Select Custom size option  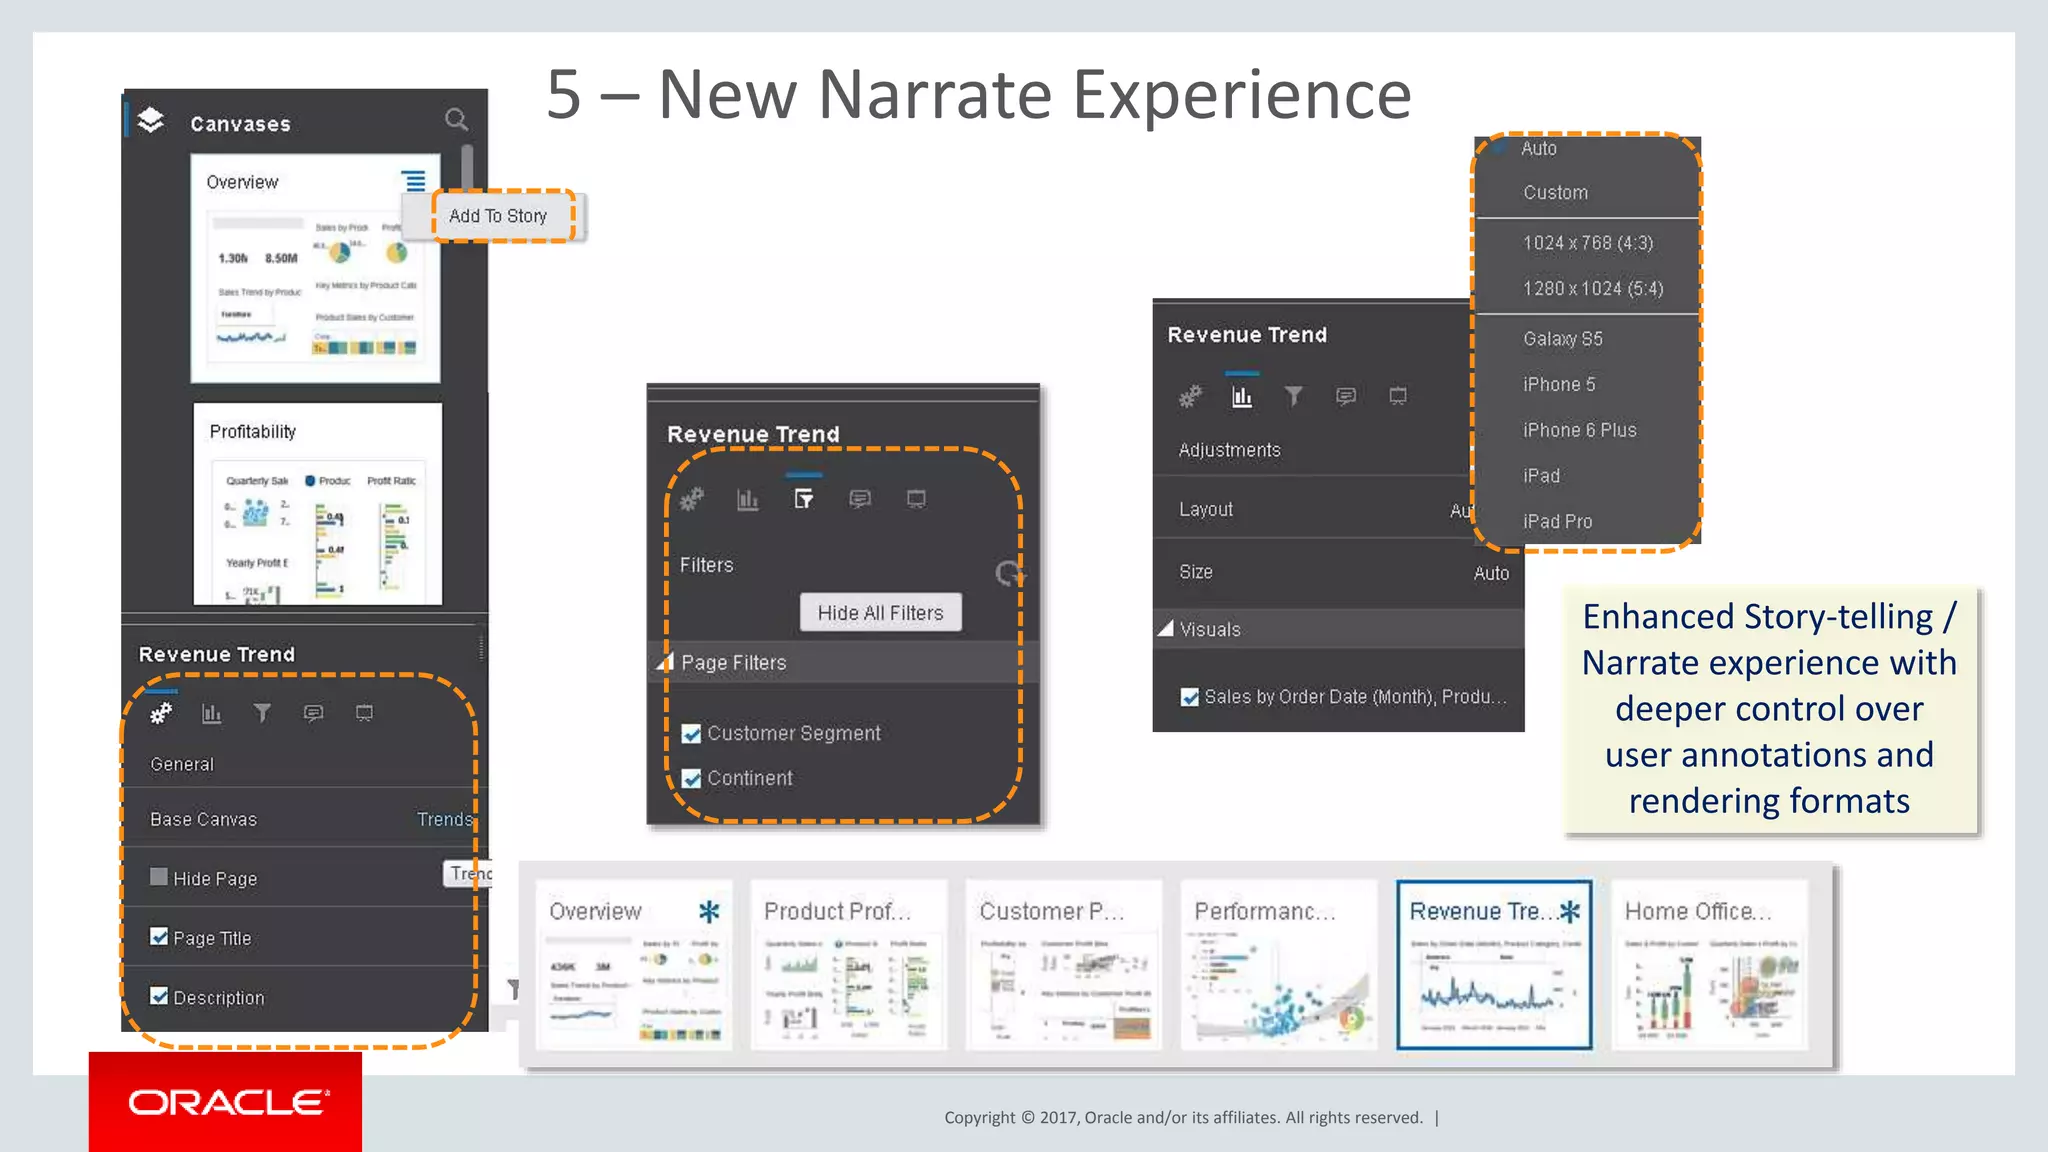click(1555, 192)
